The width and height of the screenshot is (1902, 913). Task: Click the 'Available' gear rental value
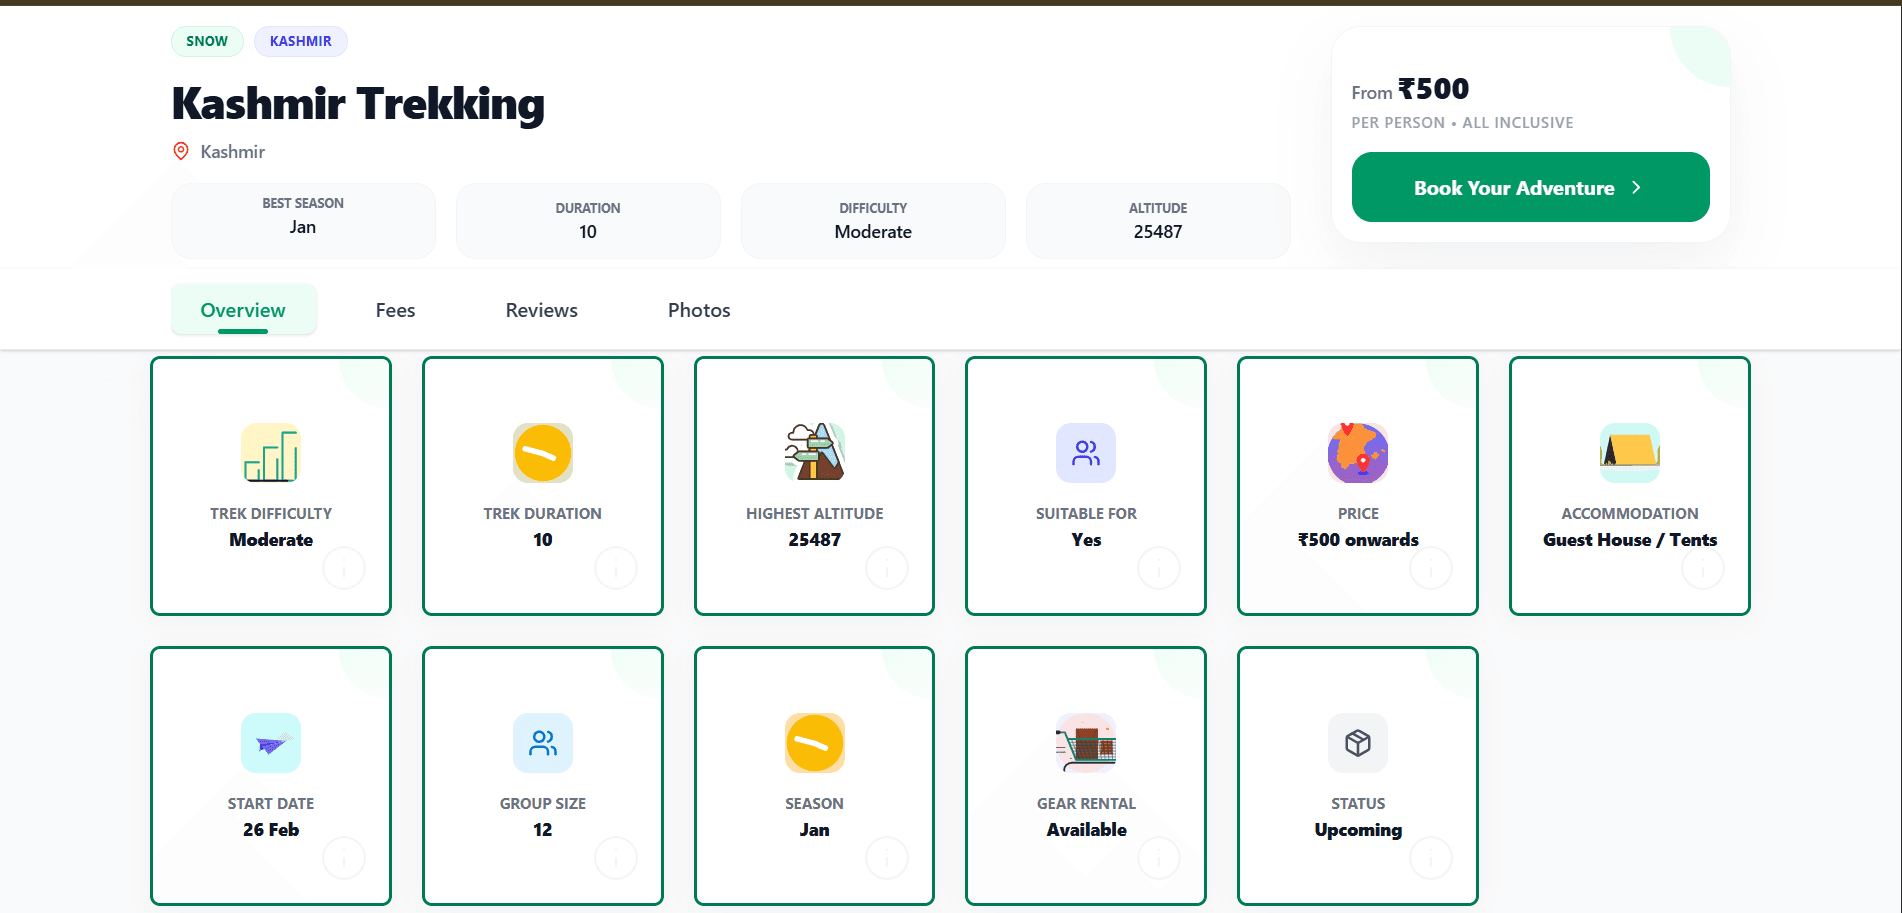tap(1086, 830)
